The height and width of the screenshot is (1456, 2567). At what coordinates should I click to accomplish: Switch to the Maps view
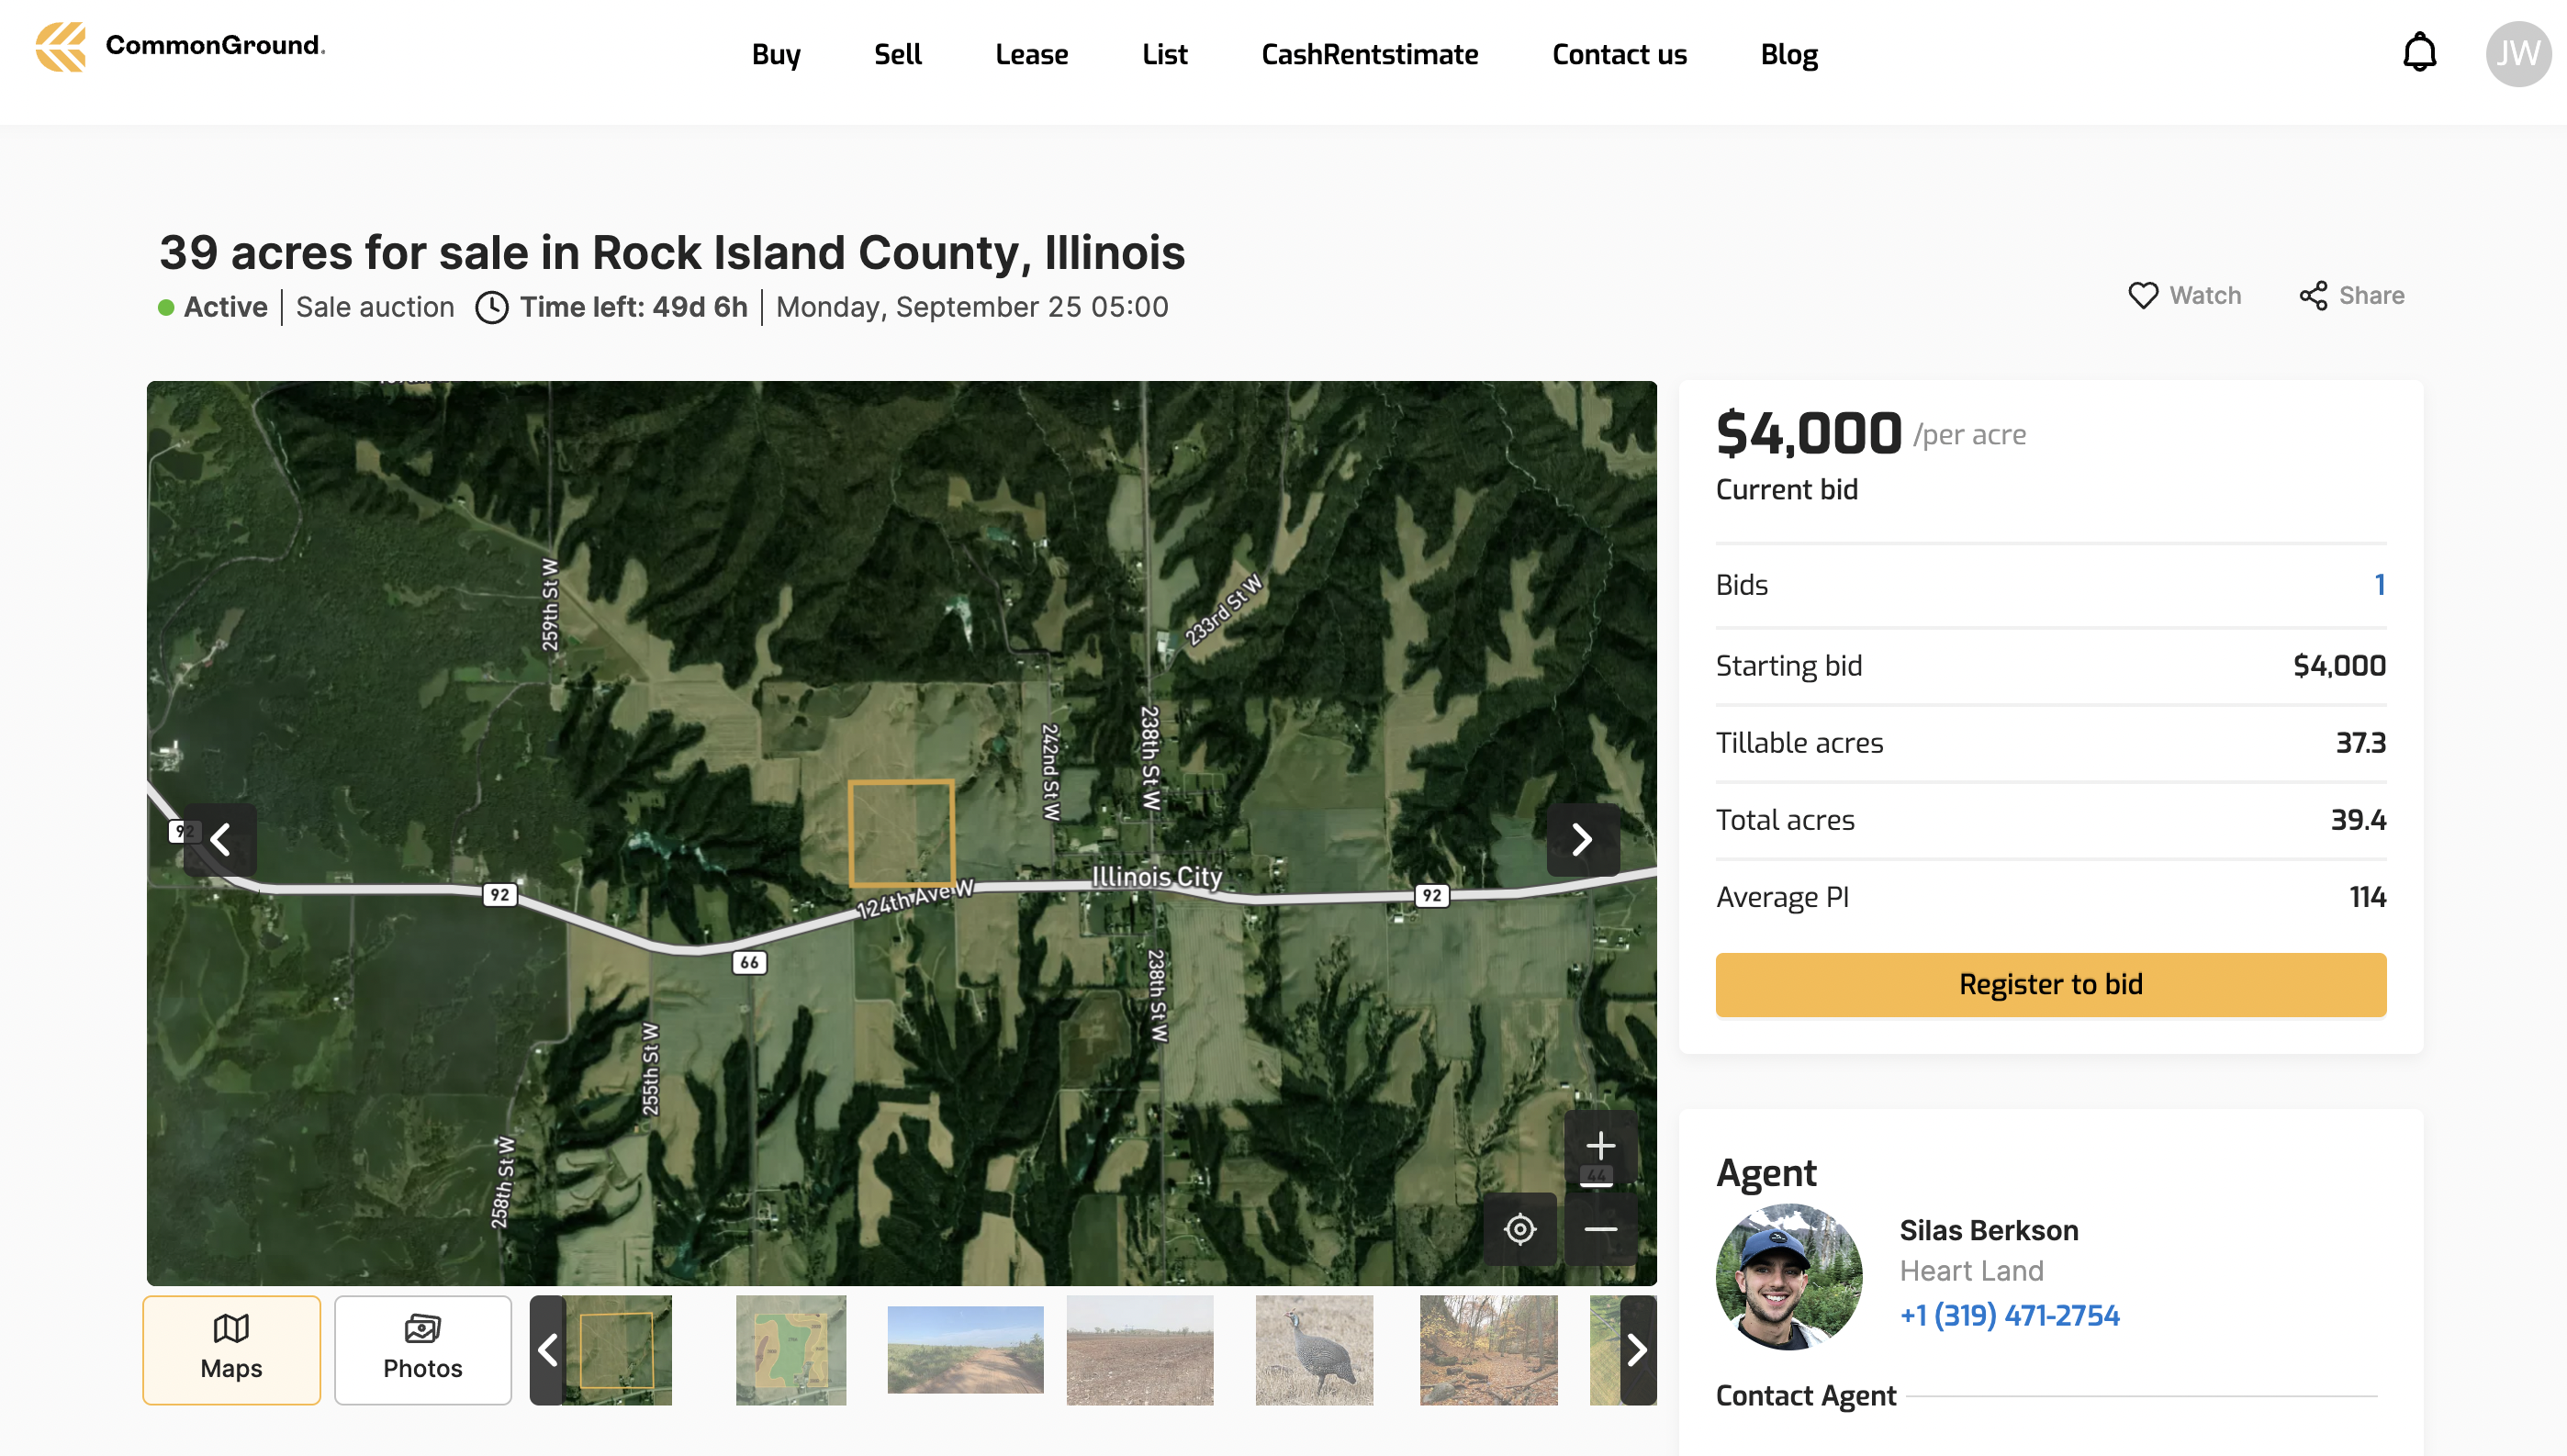(x=231, y=1350)
